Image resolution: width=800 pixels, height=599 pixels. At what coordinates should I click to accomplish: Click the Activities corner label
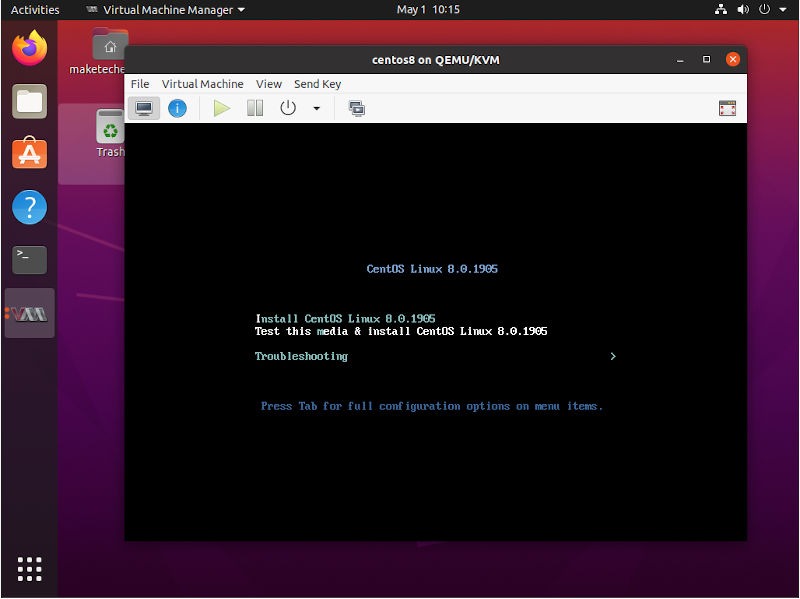point(34,9)
